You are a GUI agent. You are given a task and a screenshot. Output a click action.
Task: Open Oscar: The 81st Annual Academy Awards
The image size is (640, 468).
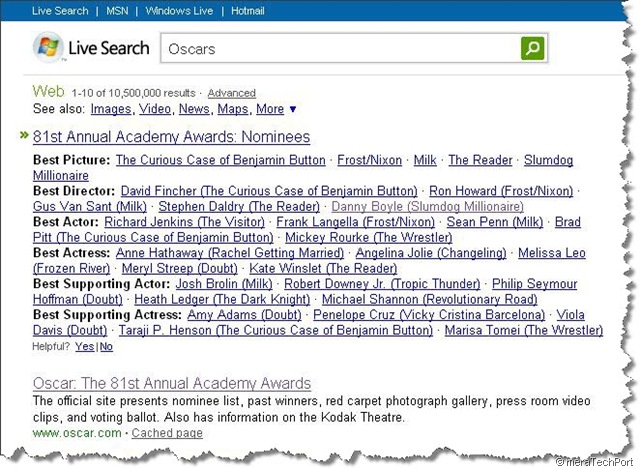tap(172, 384)
